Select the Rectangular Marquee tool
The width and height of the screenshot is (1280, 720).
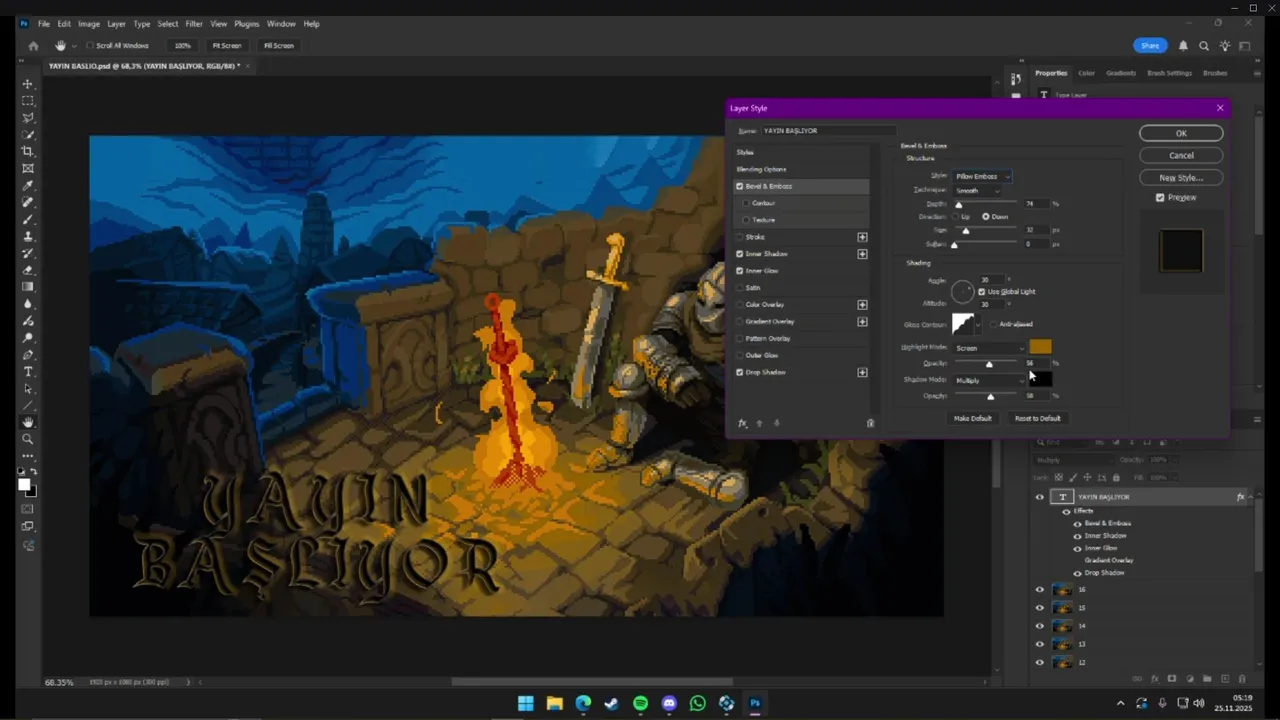pos(28,100)
